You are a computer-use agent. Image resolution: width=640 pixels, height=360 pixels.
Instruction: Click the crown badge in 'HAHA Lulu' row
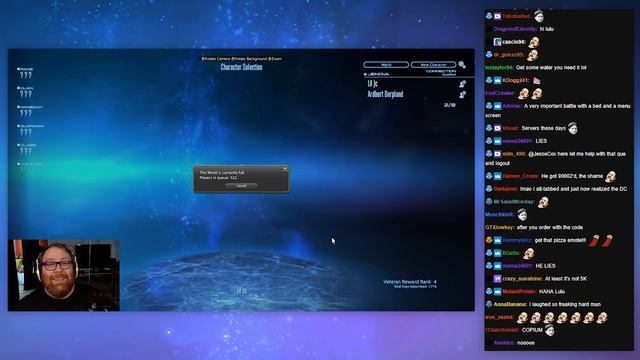pos(497,291)
